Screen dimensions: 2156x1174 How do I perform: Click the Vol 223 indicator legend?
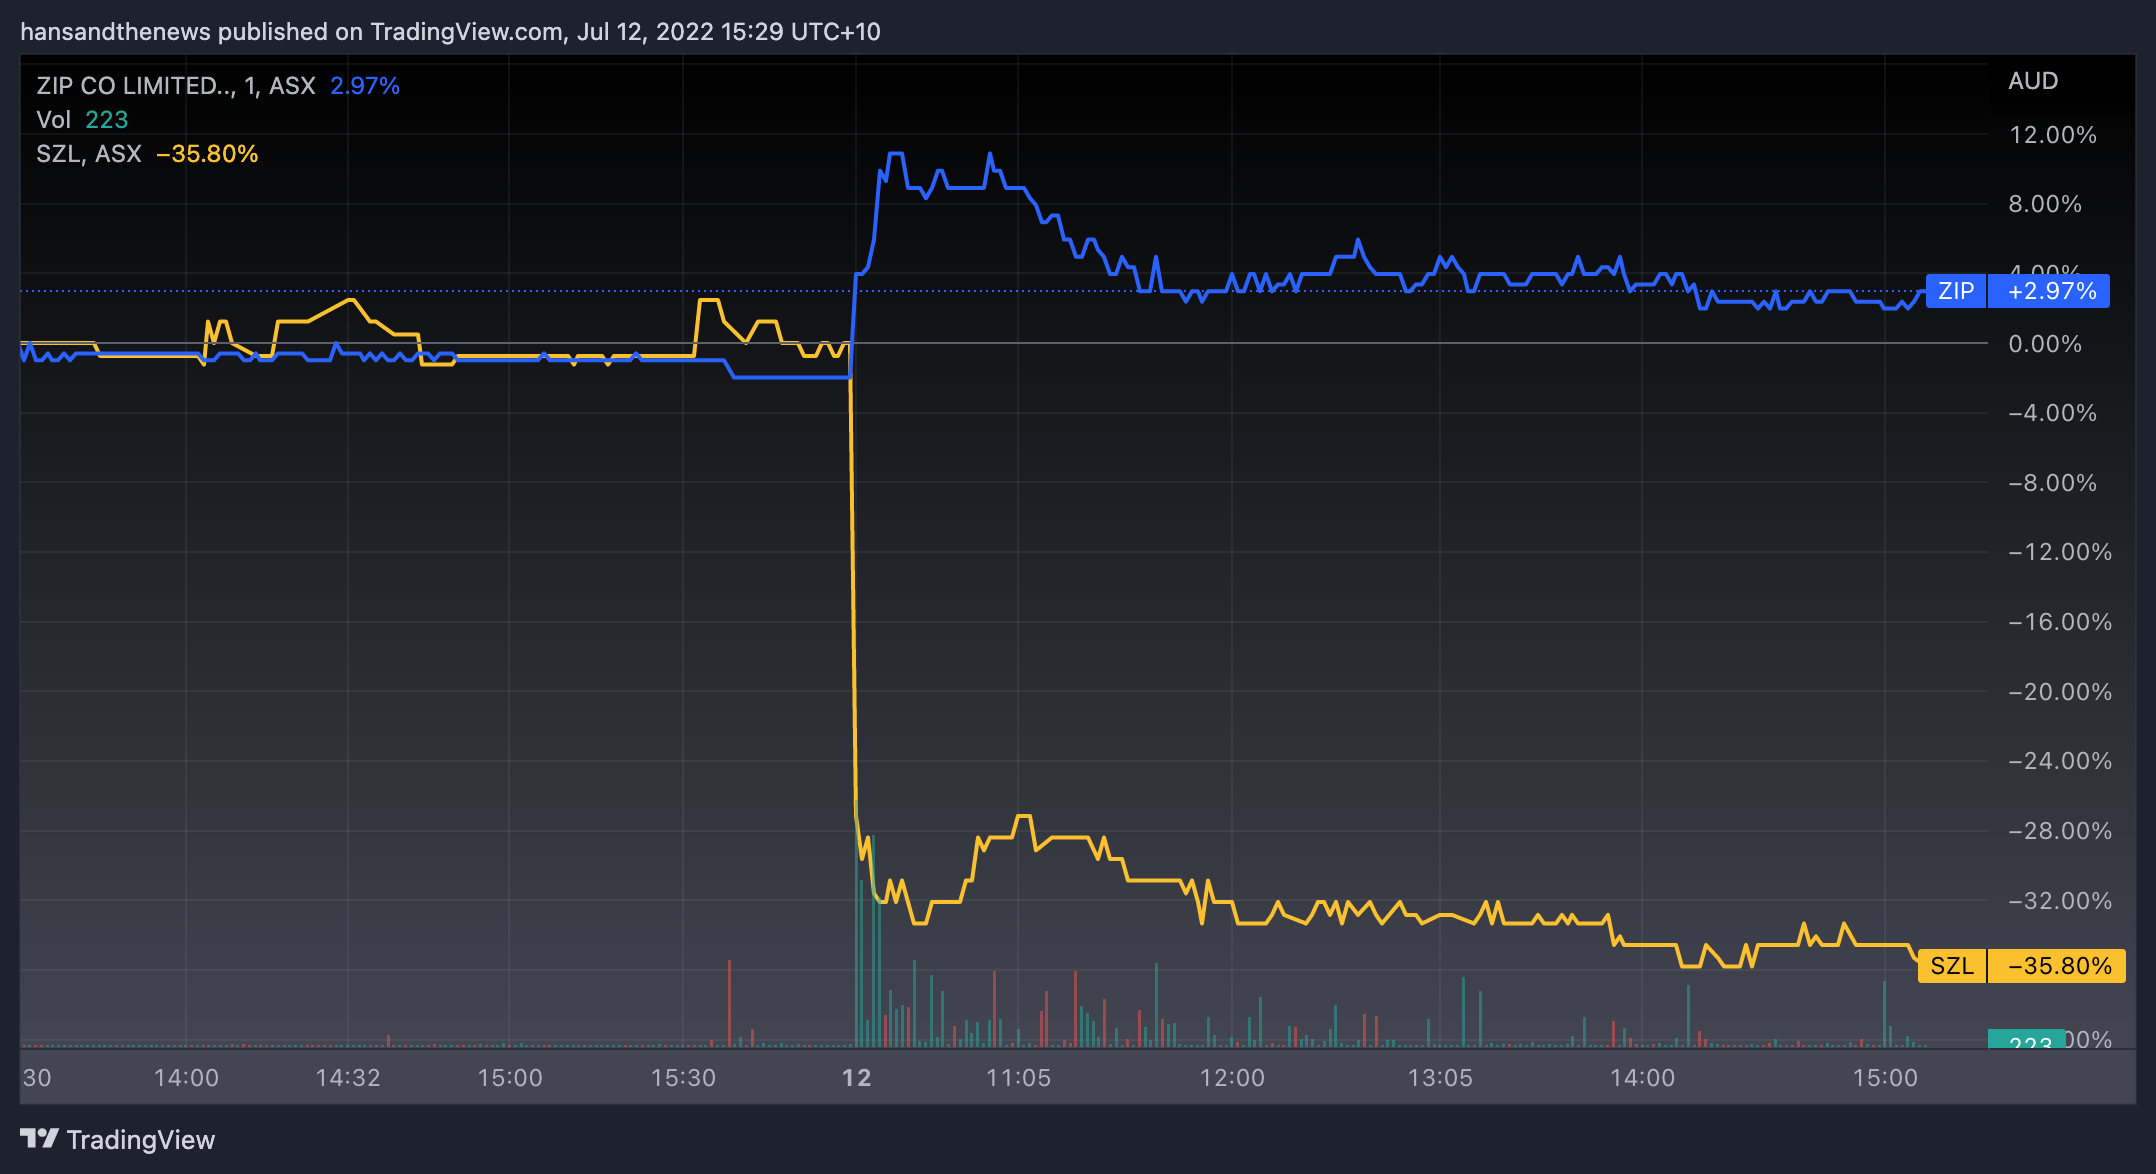pyautogui.click(x=82, y=120)
